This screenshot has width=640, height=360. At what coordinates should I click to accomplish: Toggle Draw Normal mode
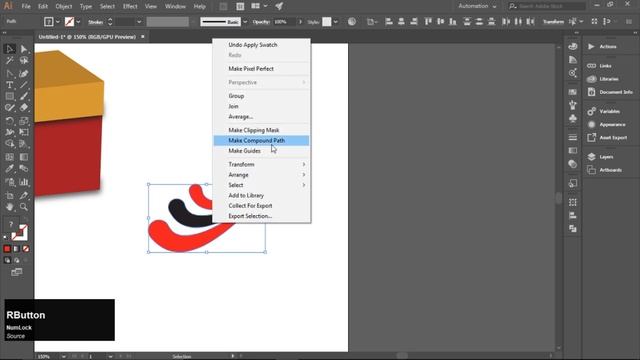[x=7, y=260]
